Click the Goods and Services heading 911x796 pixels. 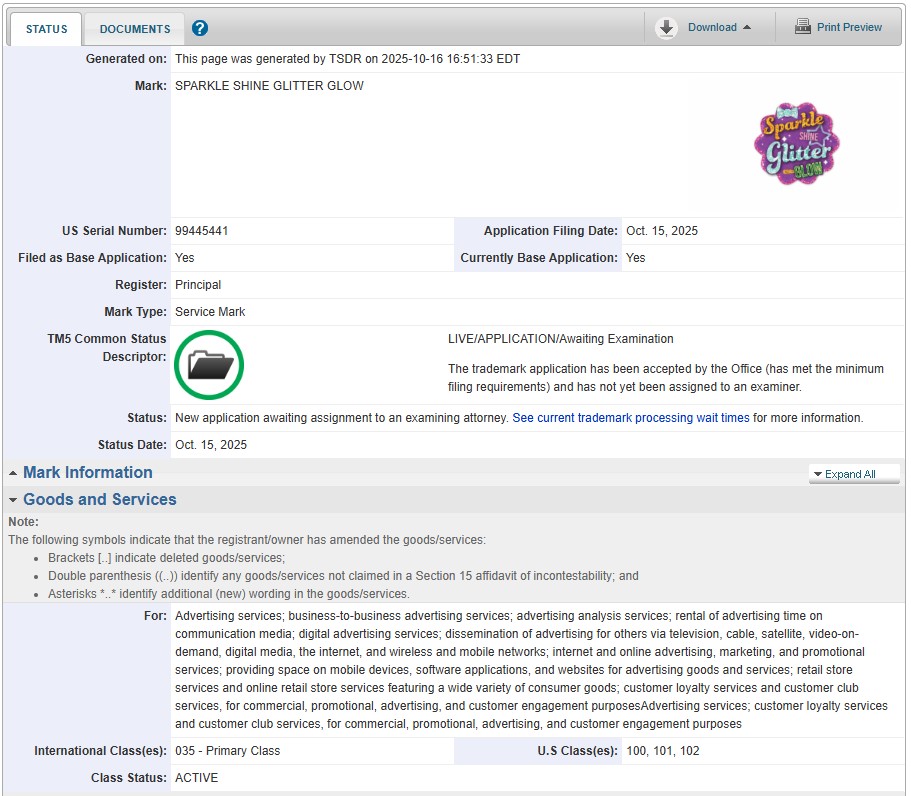pos(100,499)
